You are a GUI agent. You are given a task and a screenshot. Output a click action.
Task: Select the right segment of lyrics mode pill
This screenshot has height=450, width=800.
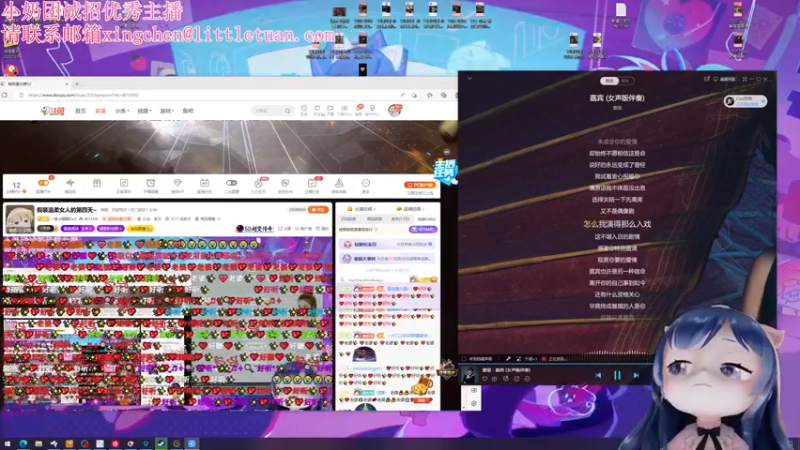tap(625, 81)
